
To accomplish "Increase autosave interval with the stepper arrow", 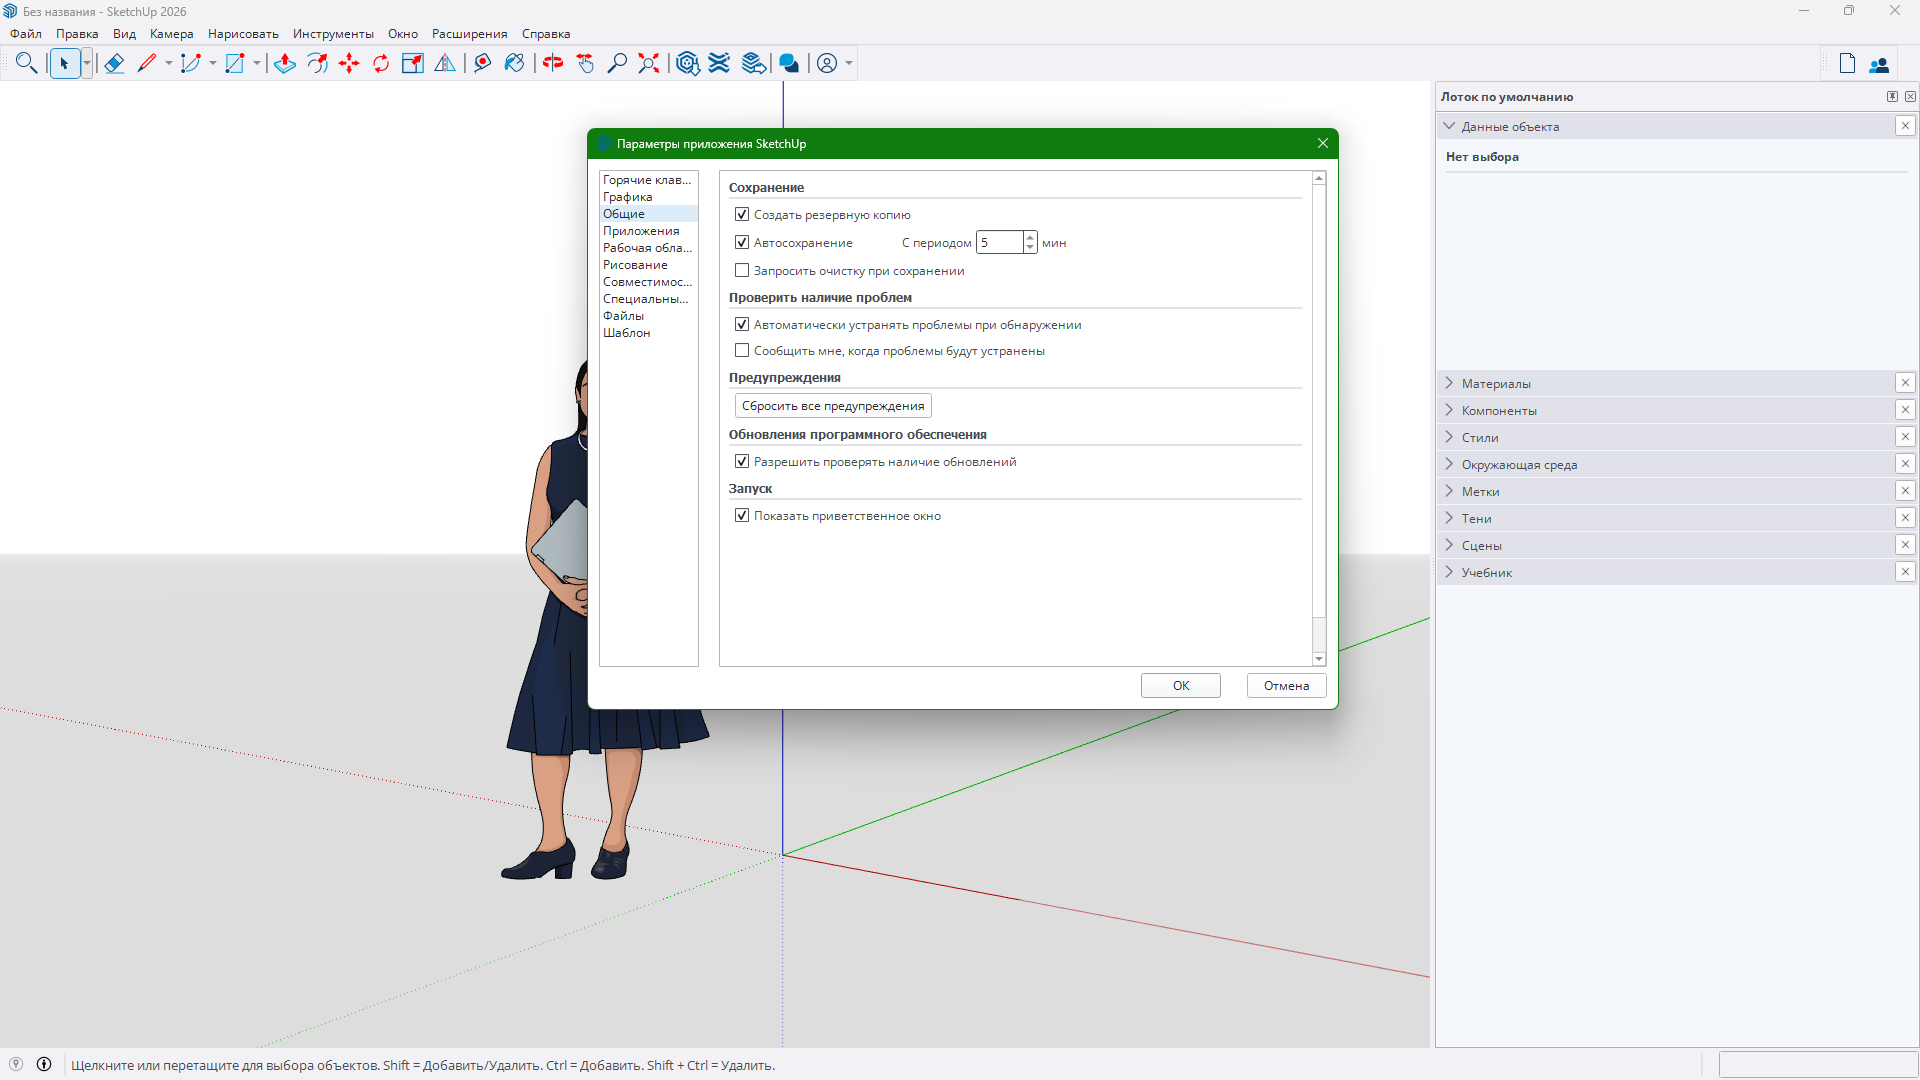I will click(1030, 238).
